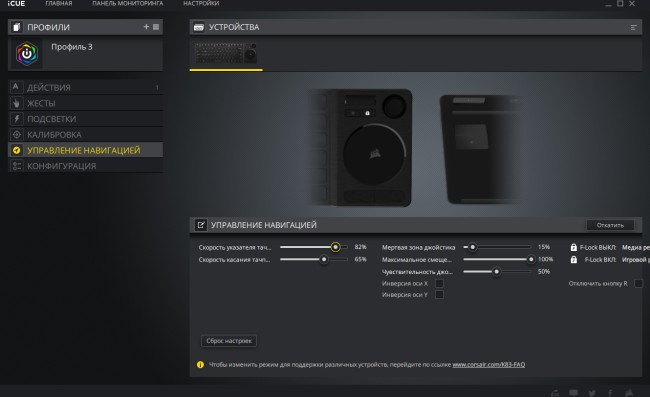Image resolution: width=650 pixels, height=397 pixels.
Task: Click the yellow info icon
Action: (200, 365)
